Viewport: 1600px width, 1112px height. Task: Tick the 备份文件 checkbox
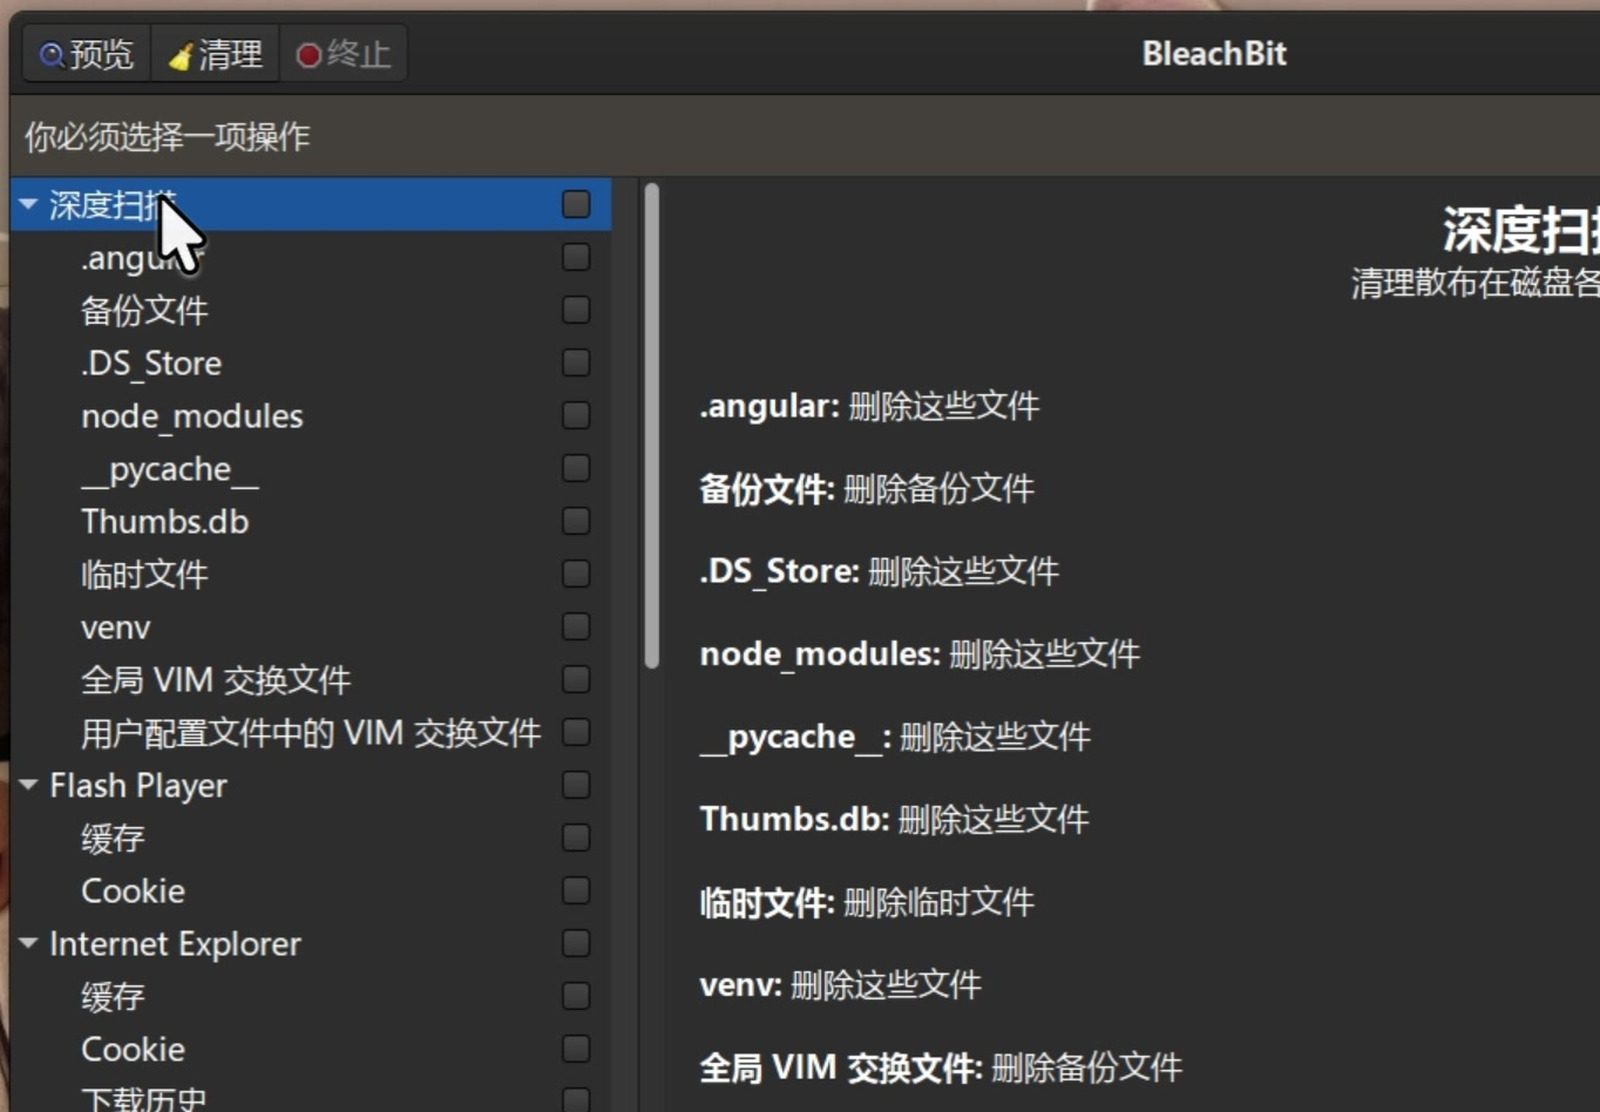coord(576,310)
